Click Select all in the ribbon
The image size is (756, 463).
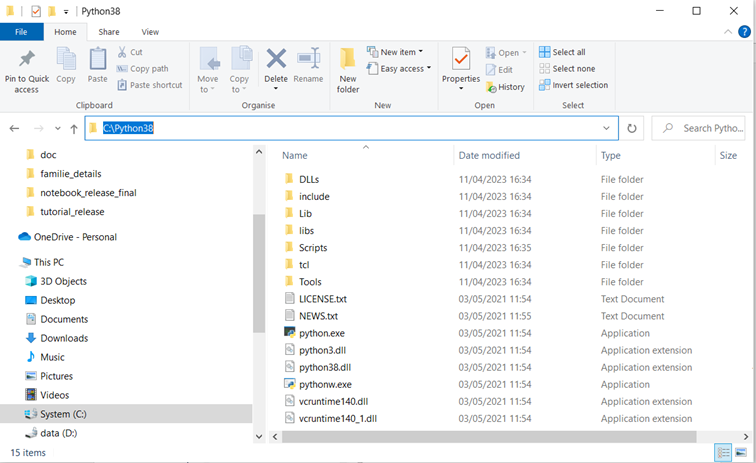click(x=562, y=52)
